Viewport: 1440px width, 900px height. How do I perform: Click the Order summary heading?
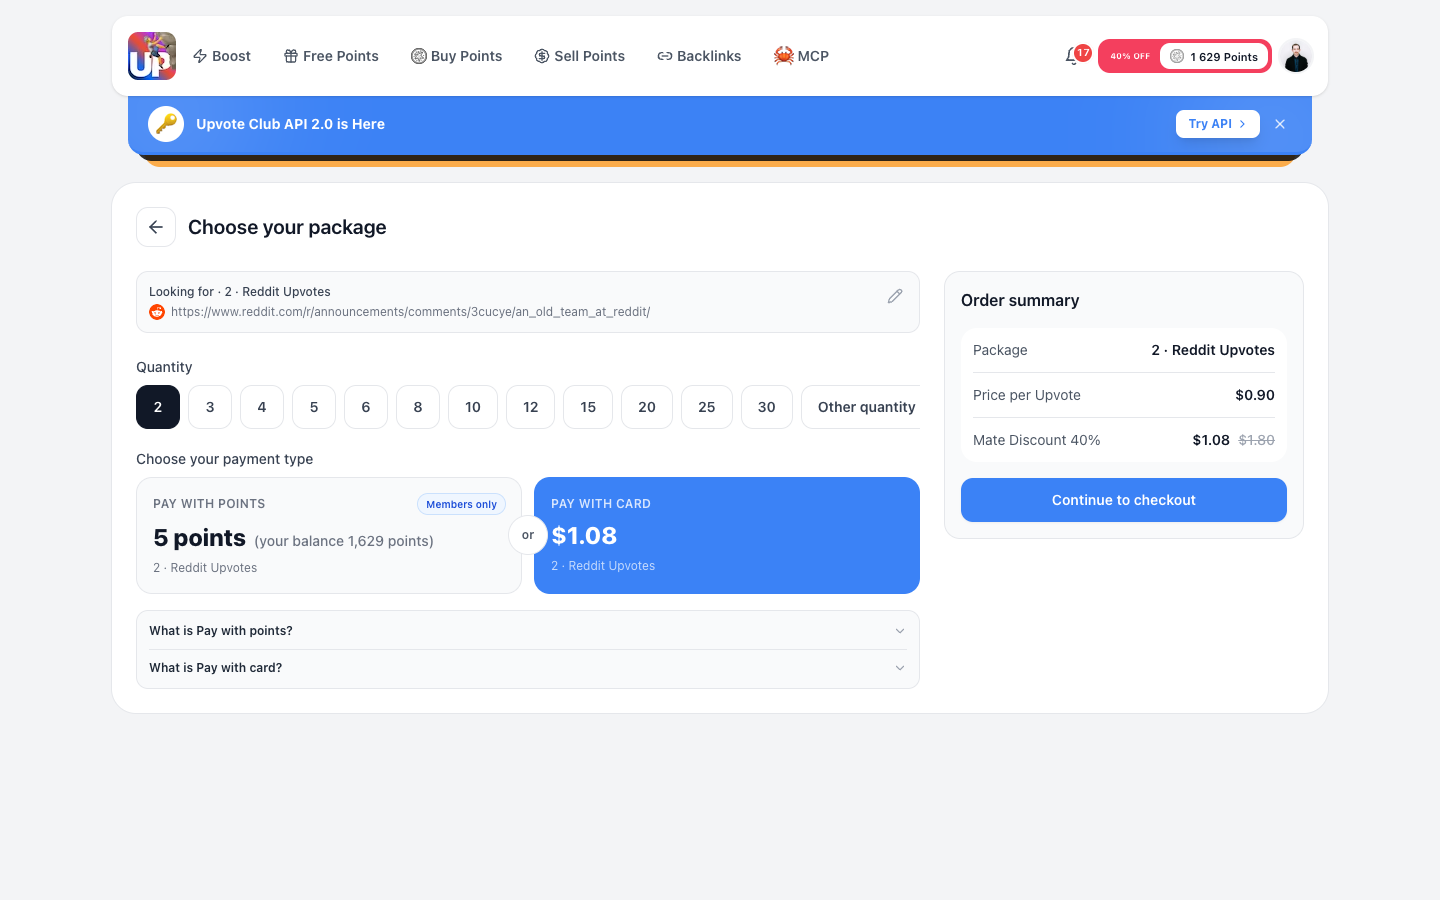coord(1020,300)
